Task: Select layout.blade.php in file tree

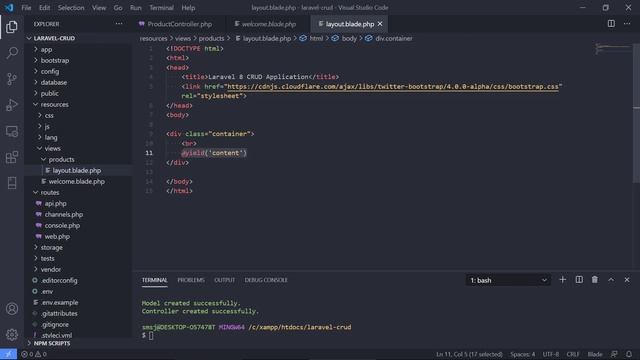Action: click(x=77, y=171)
